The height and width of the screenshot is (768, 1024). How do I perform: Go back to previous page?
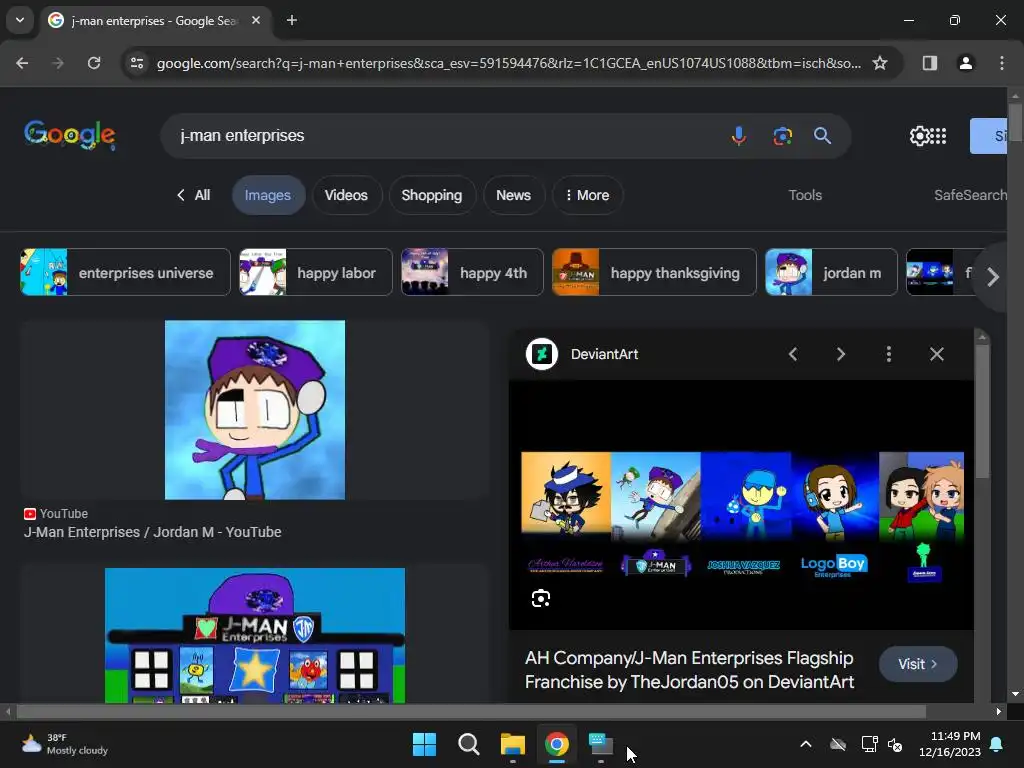pos(22,63)
